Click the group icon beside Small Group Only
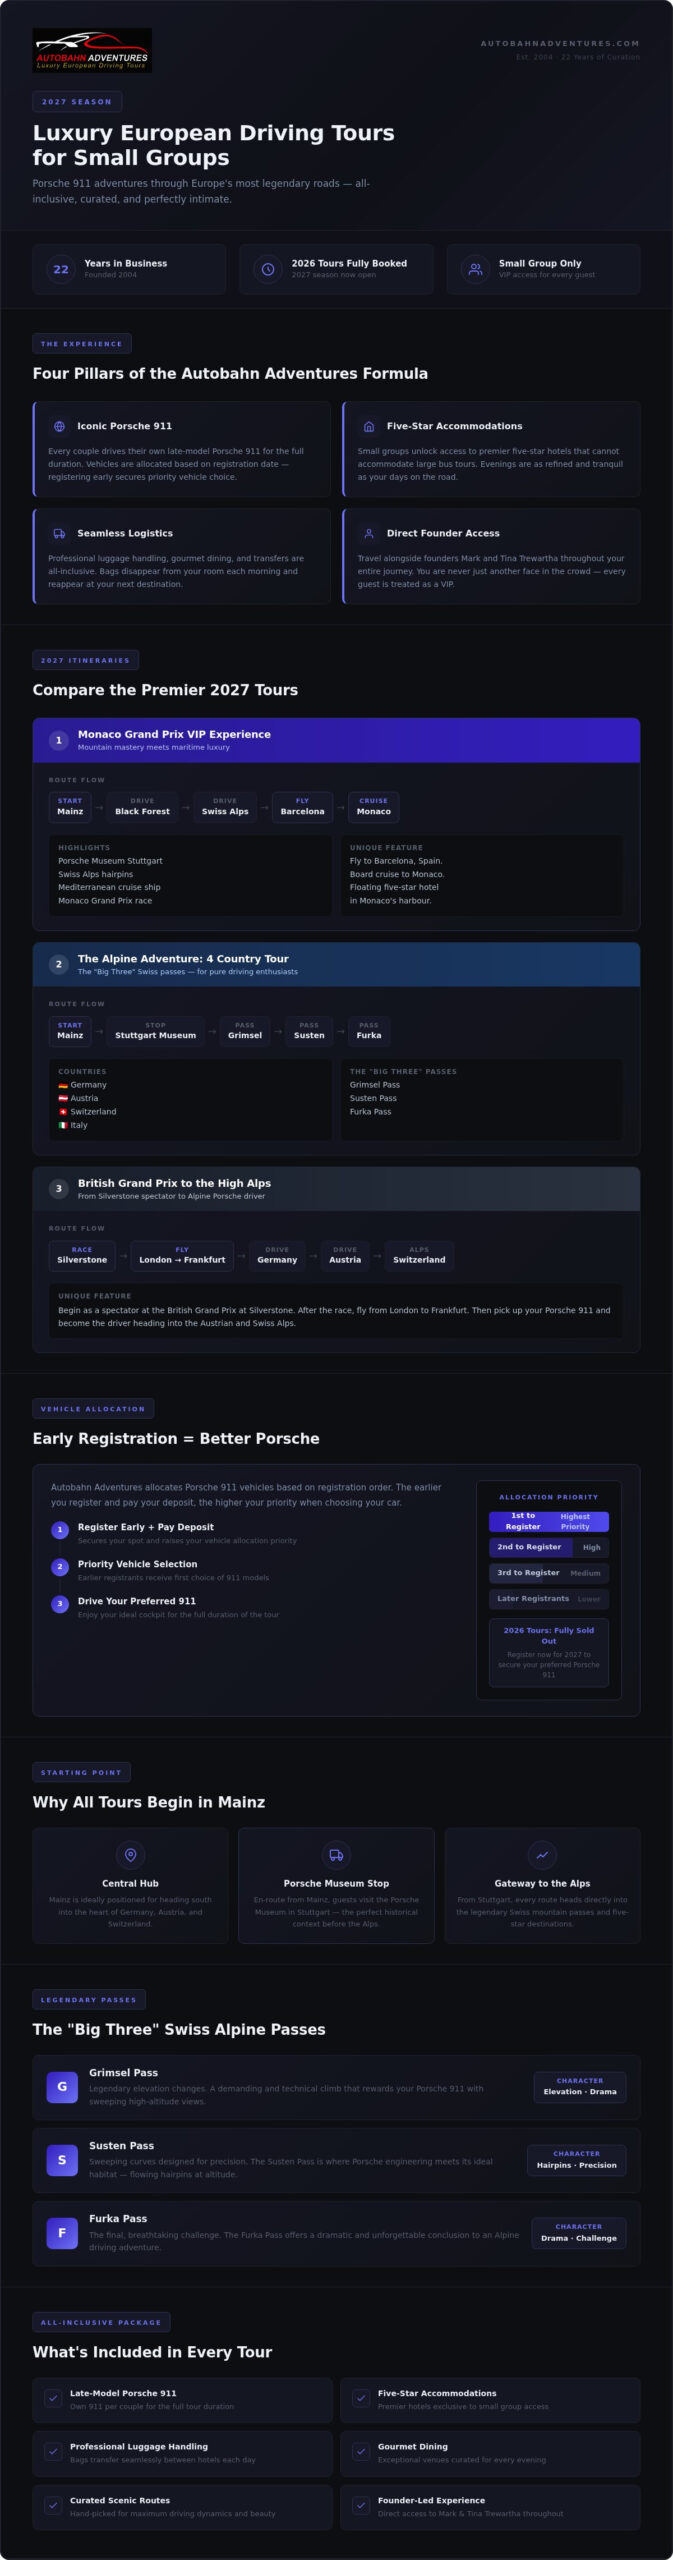Screen dimensions: 673x2560 coord(475,269)
